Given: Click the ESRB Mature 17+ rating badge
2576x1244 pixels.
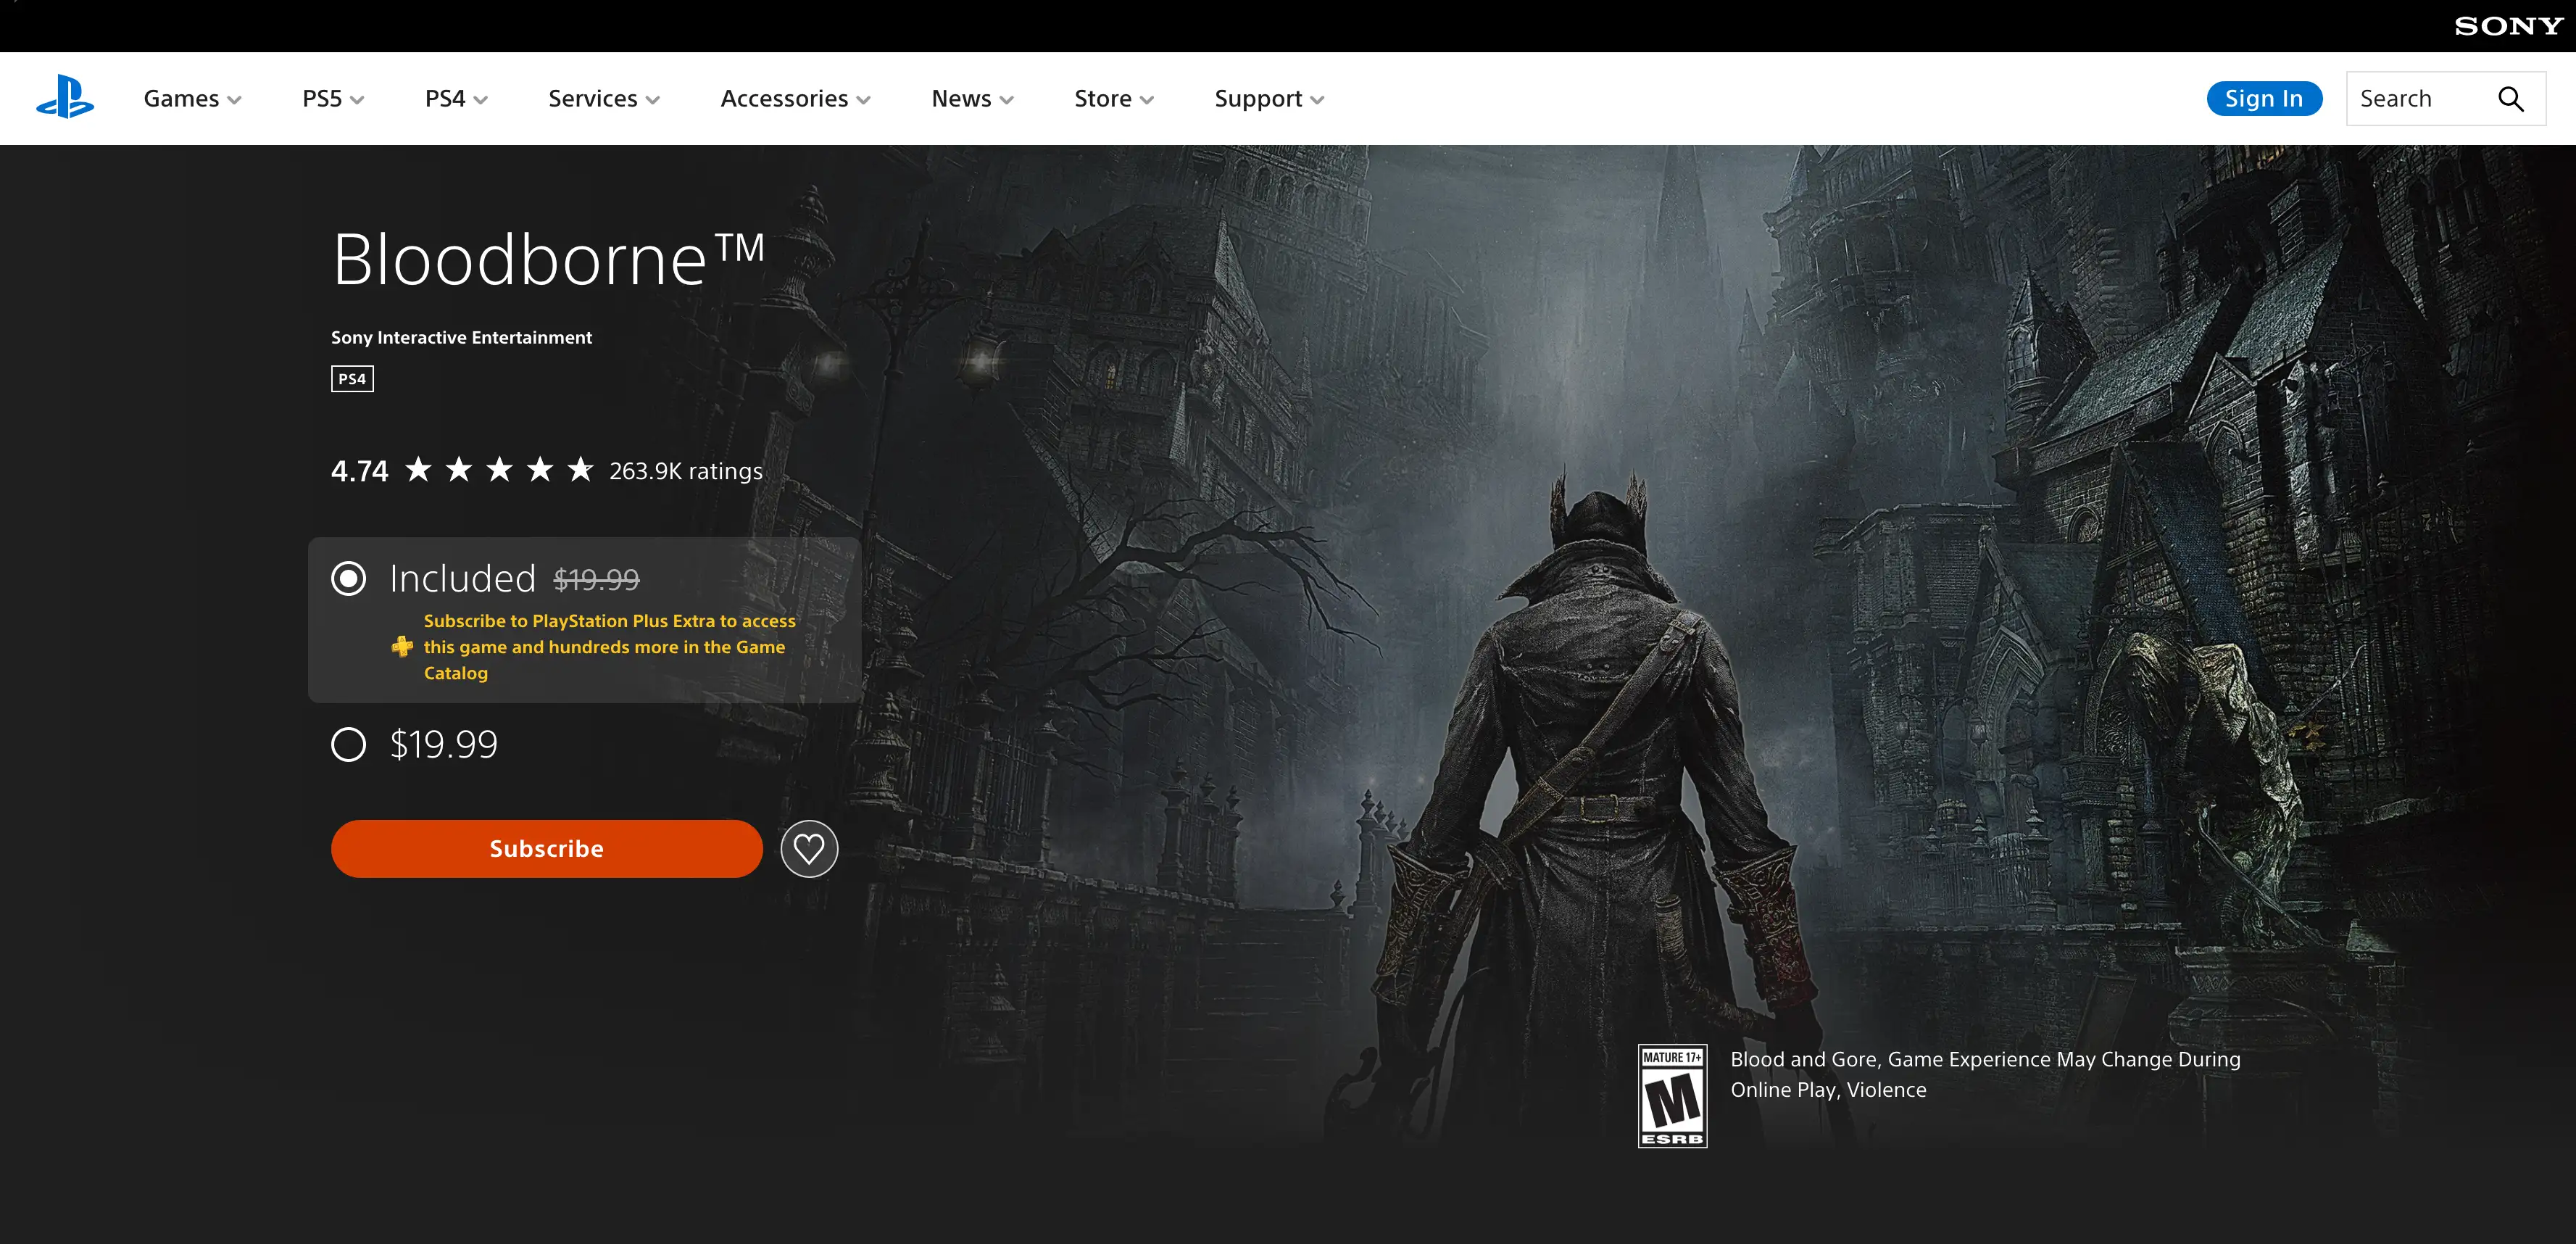Looking at the screenshot, I should coord(1672,1096).
